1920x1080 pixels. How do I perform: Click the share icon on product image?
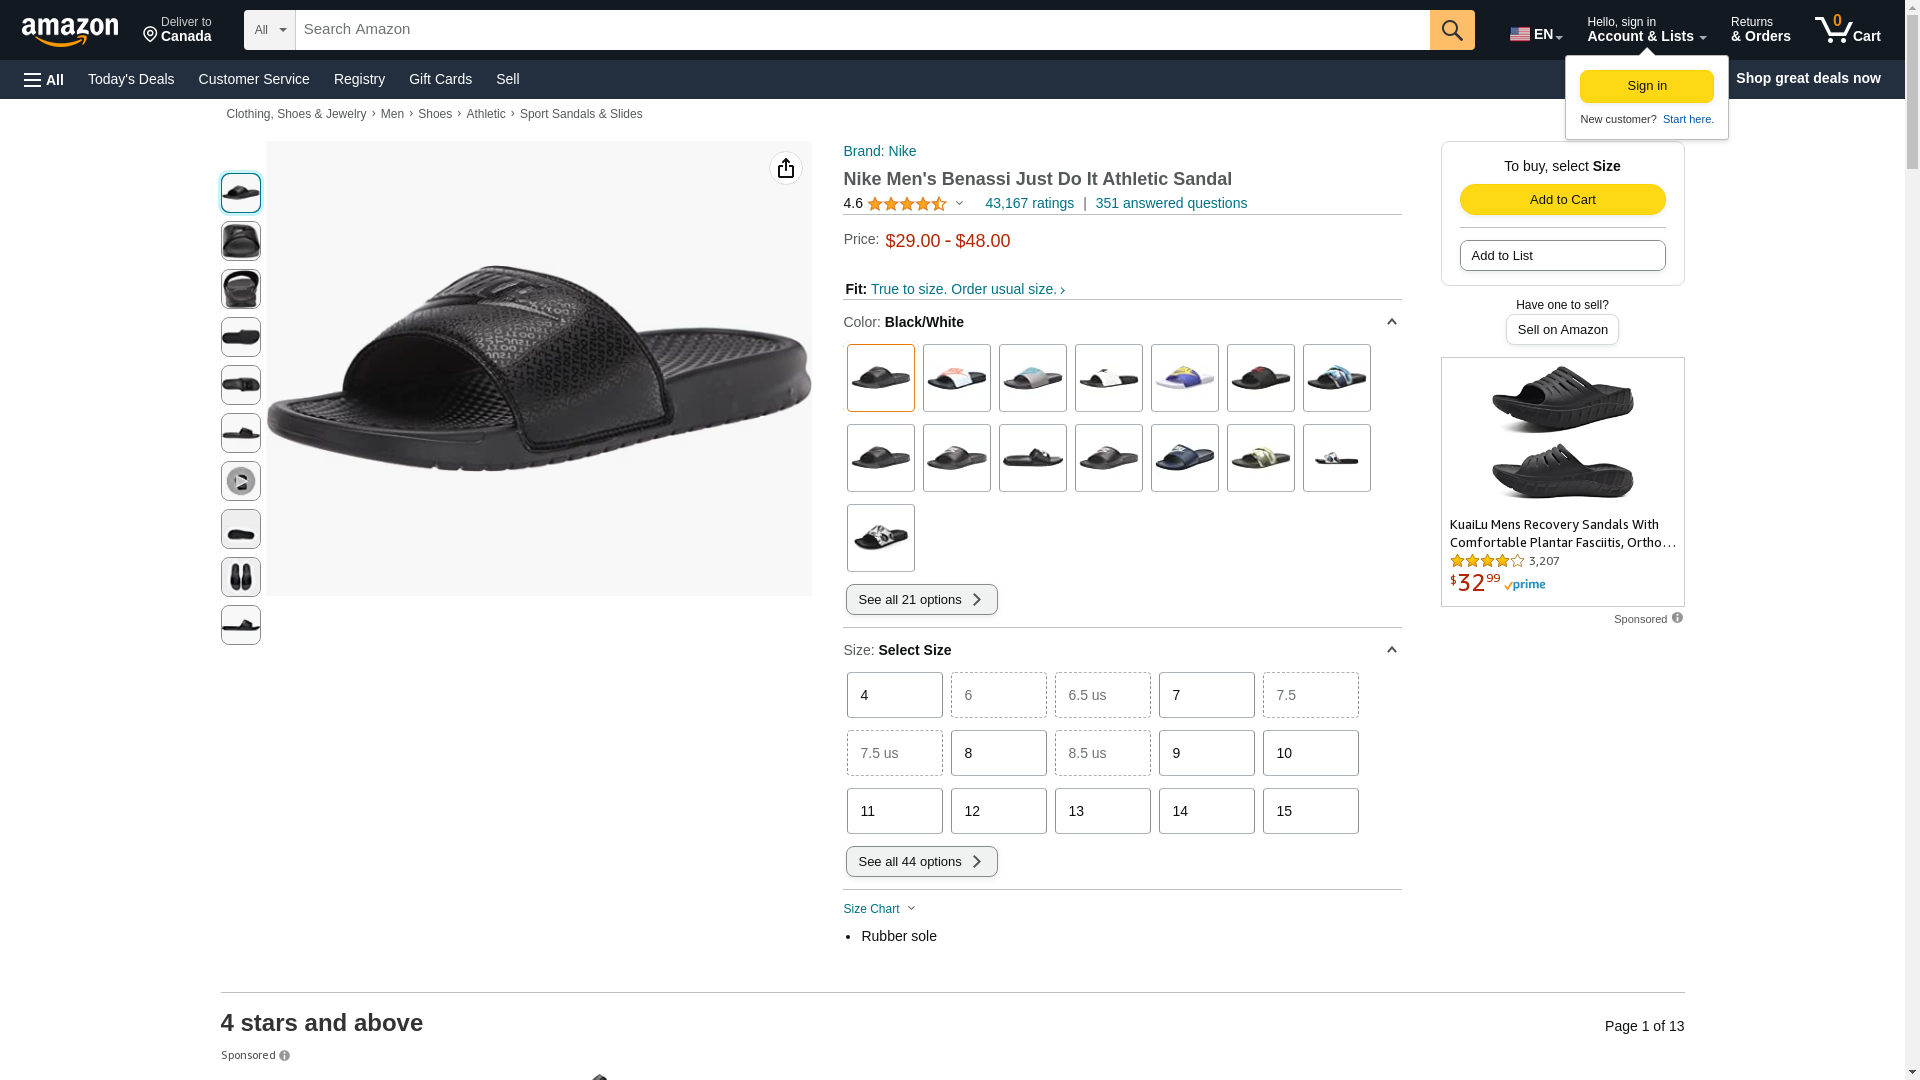click(x=786, y=168)
